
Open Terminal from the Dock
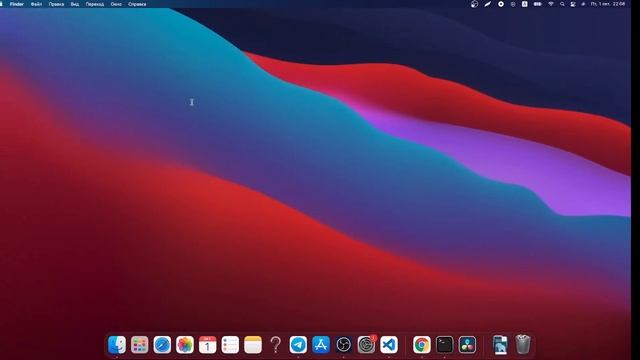point(444,345)
